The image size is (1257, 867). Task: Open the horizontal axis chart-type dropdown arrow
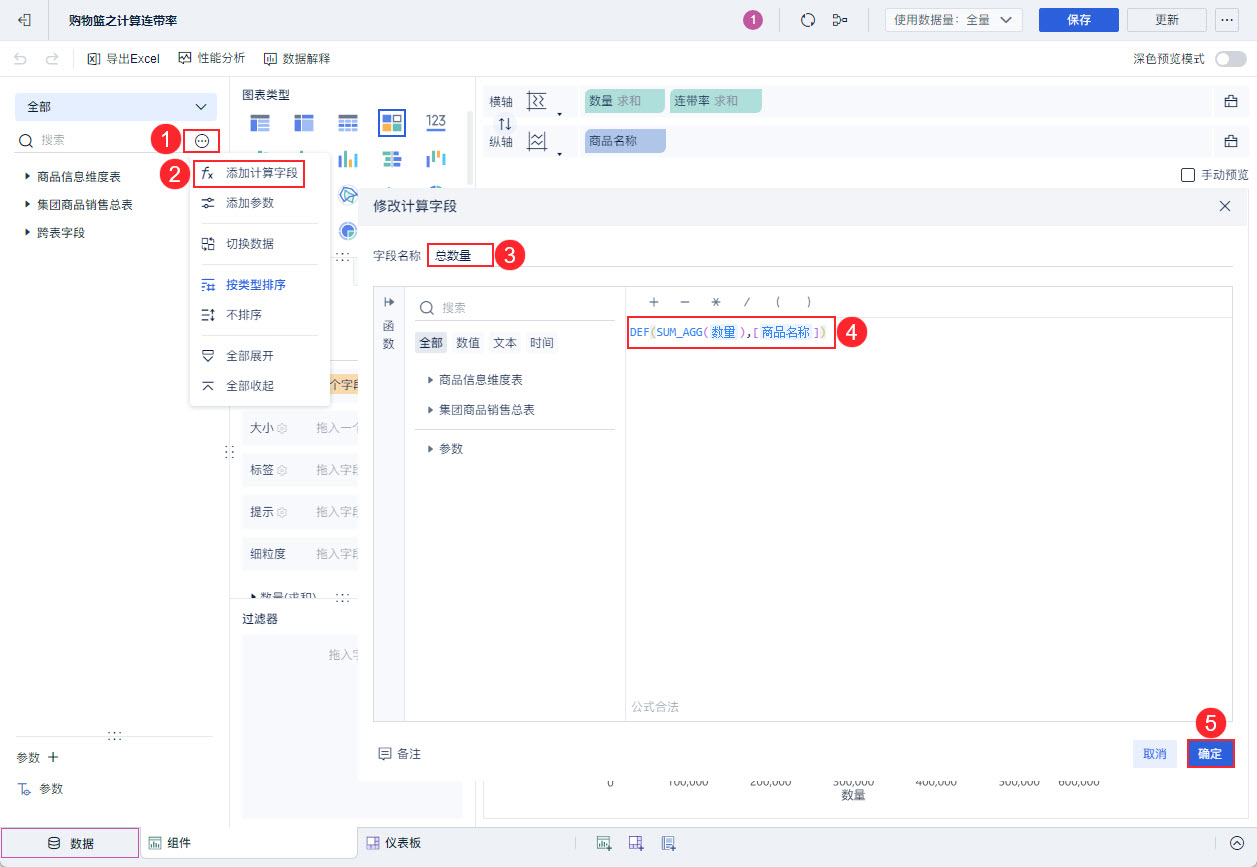[x=560, y=114]
